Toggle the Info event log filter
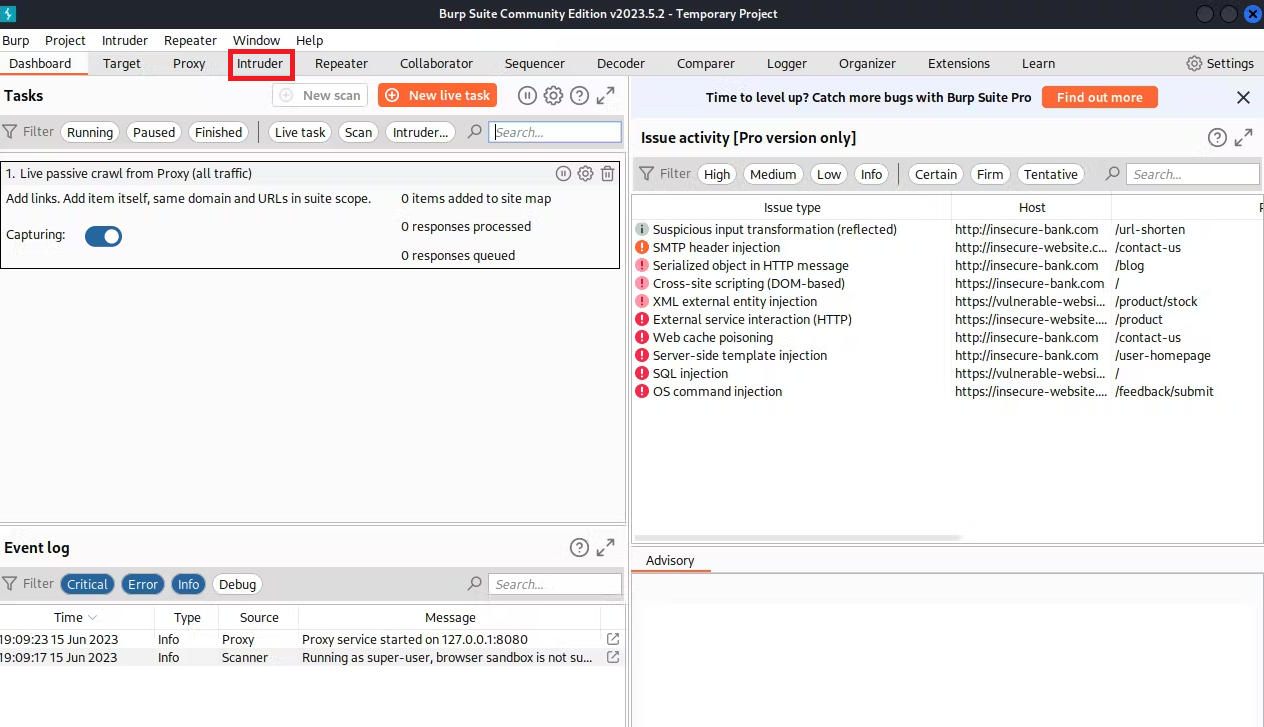The width and height of the screenshot is (1264, 727). coord(189,584)
